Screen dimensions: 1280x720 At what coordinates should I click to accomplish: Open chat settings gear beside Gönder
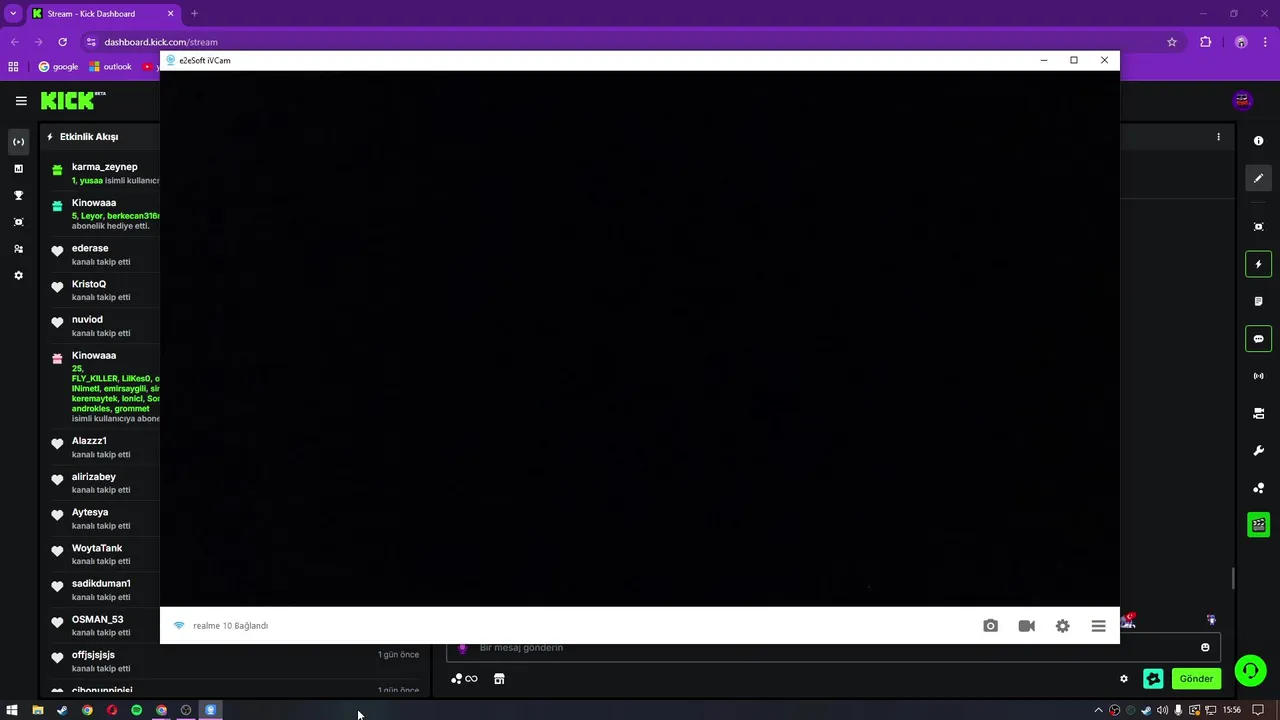pyautogui.click(x=1124, y=679)
